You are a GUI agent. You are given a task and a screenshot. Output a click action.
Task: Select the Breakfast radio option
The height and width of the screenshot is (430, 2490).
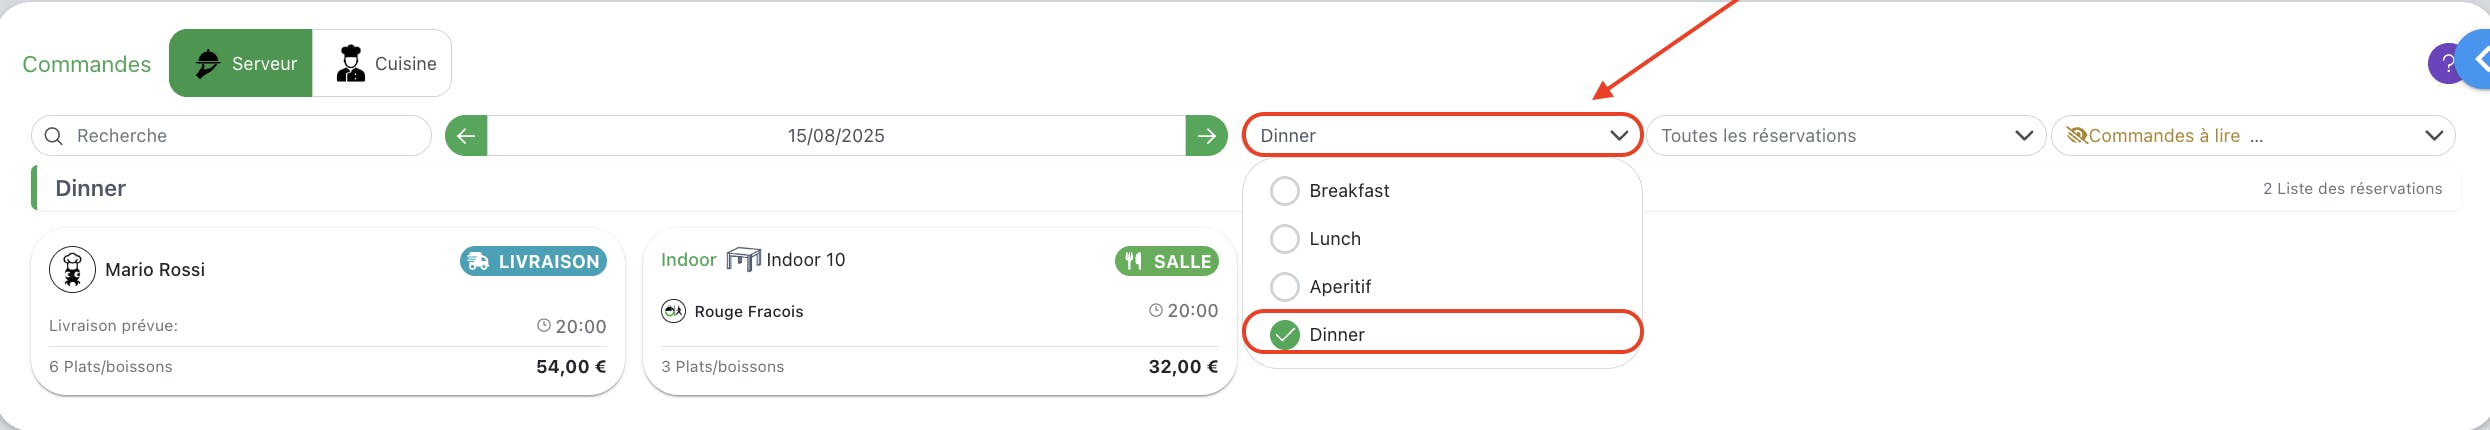1284,191
